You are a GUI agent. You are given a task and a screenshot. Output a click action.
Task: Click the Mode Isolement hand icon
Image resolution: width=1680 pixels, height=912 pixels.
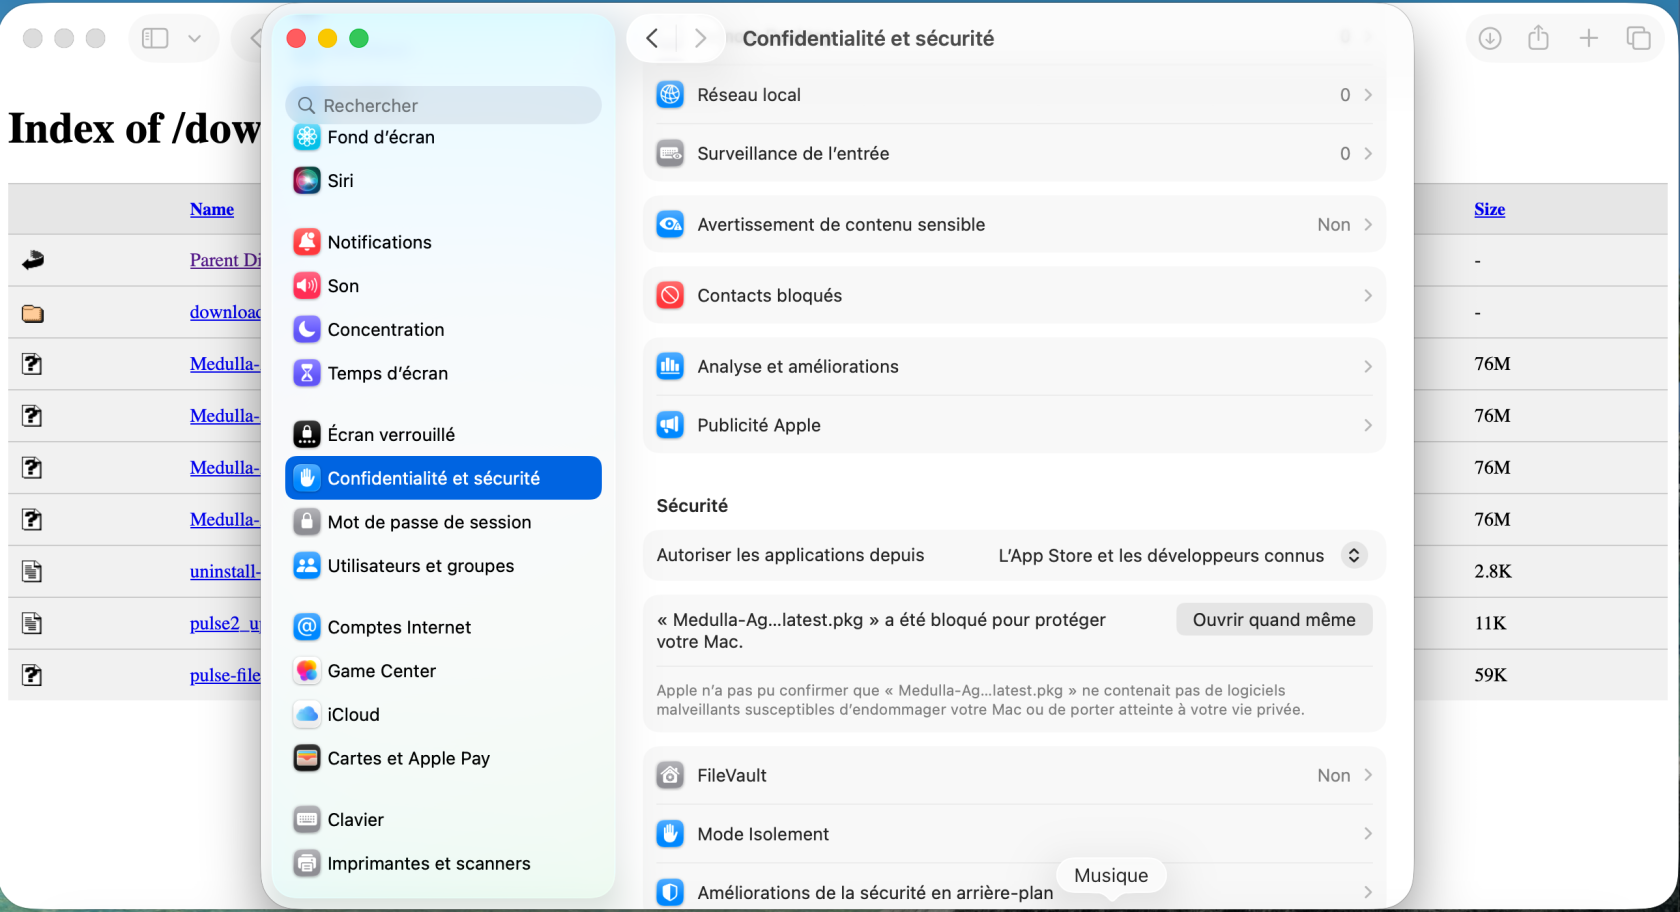(x=670, y=834)
